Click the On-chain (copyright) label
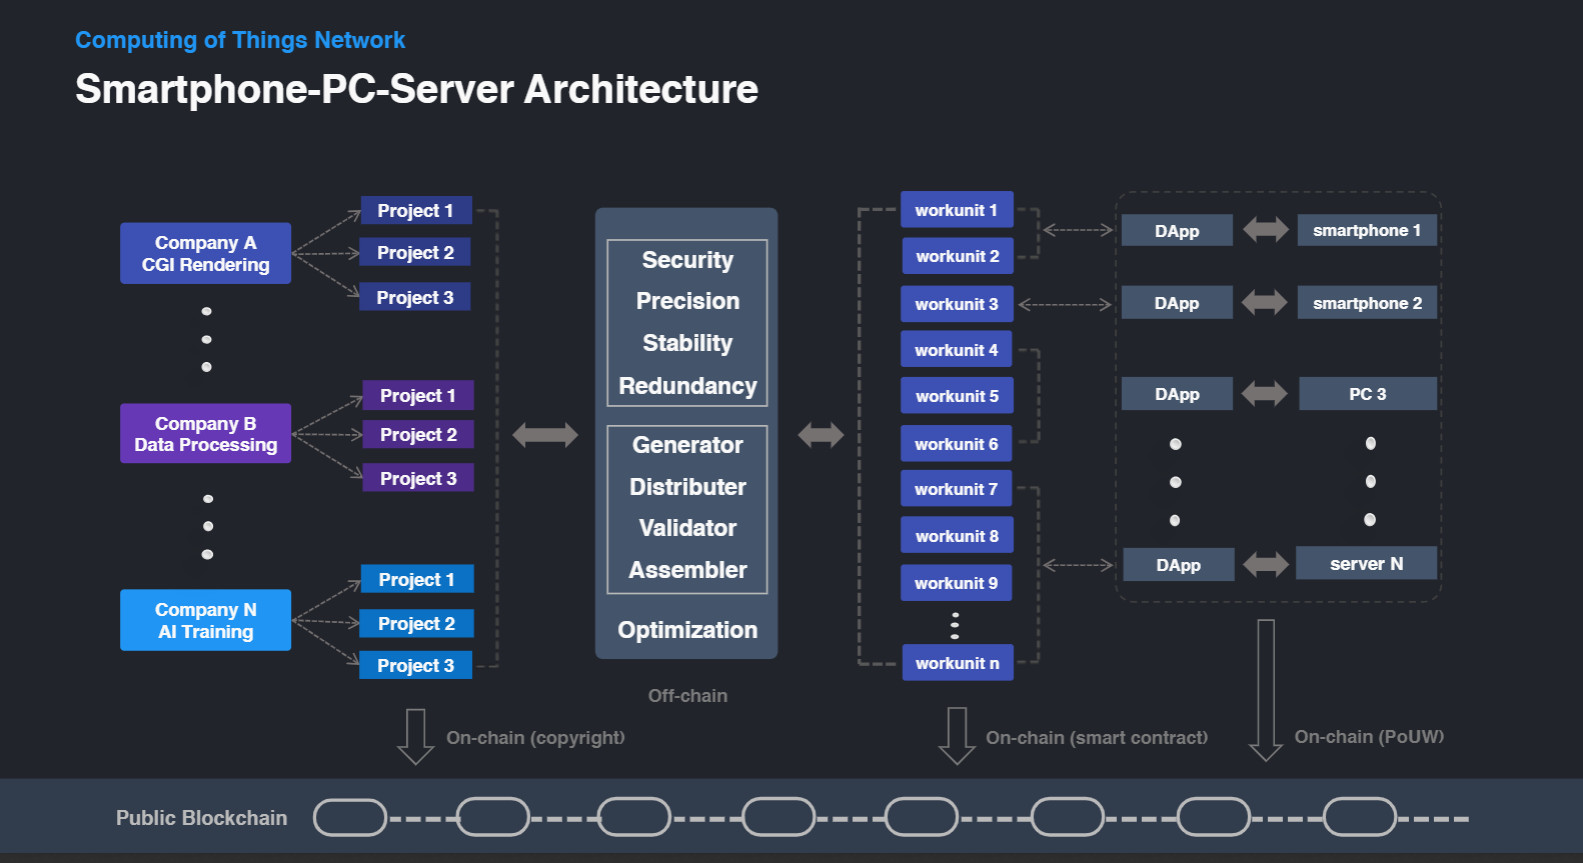 coord(536,737)
